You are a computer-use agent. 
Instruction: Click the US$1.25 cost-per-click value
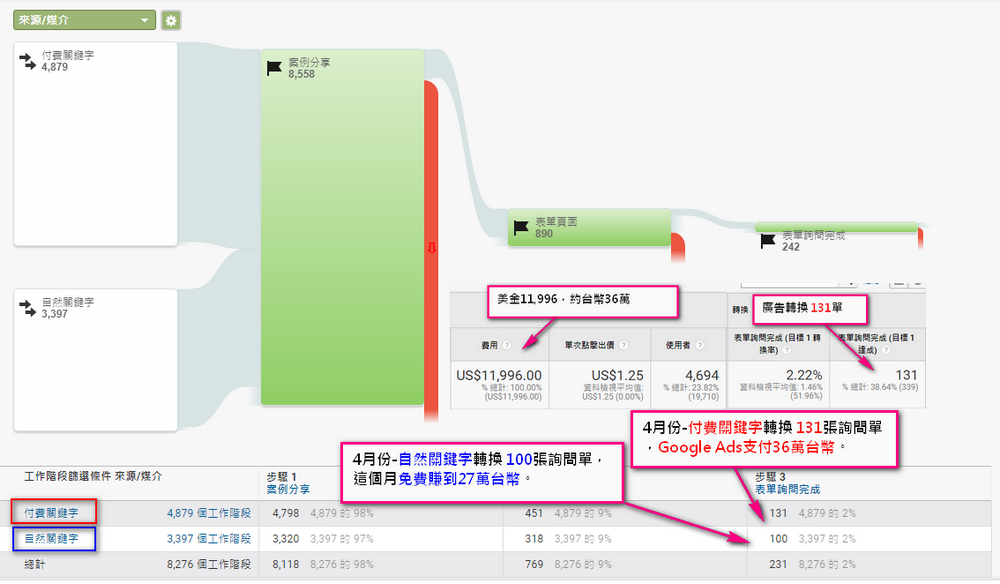click(617, 376)
